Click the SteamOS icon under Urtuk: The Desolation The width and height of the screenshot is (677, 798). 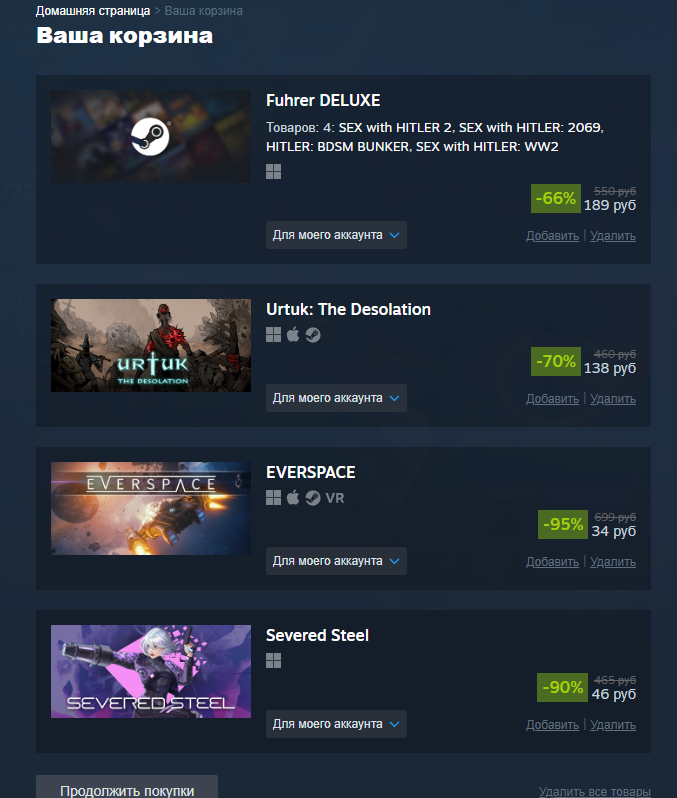click(x=313, y=335)
